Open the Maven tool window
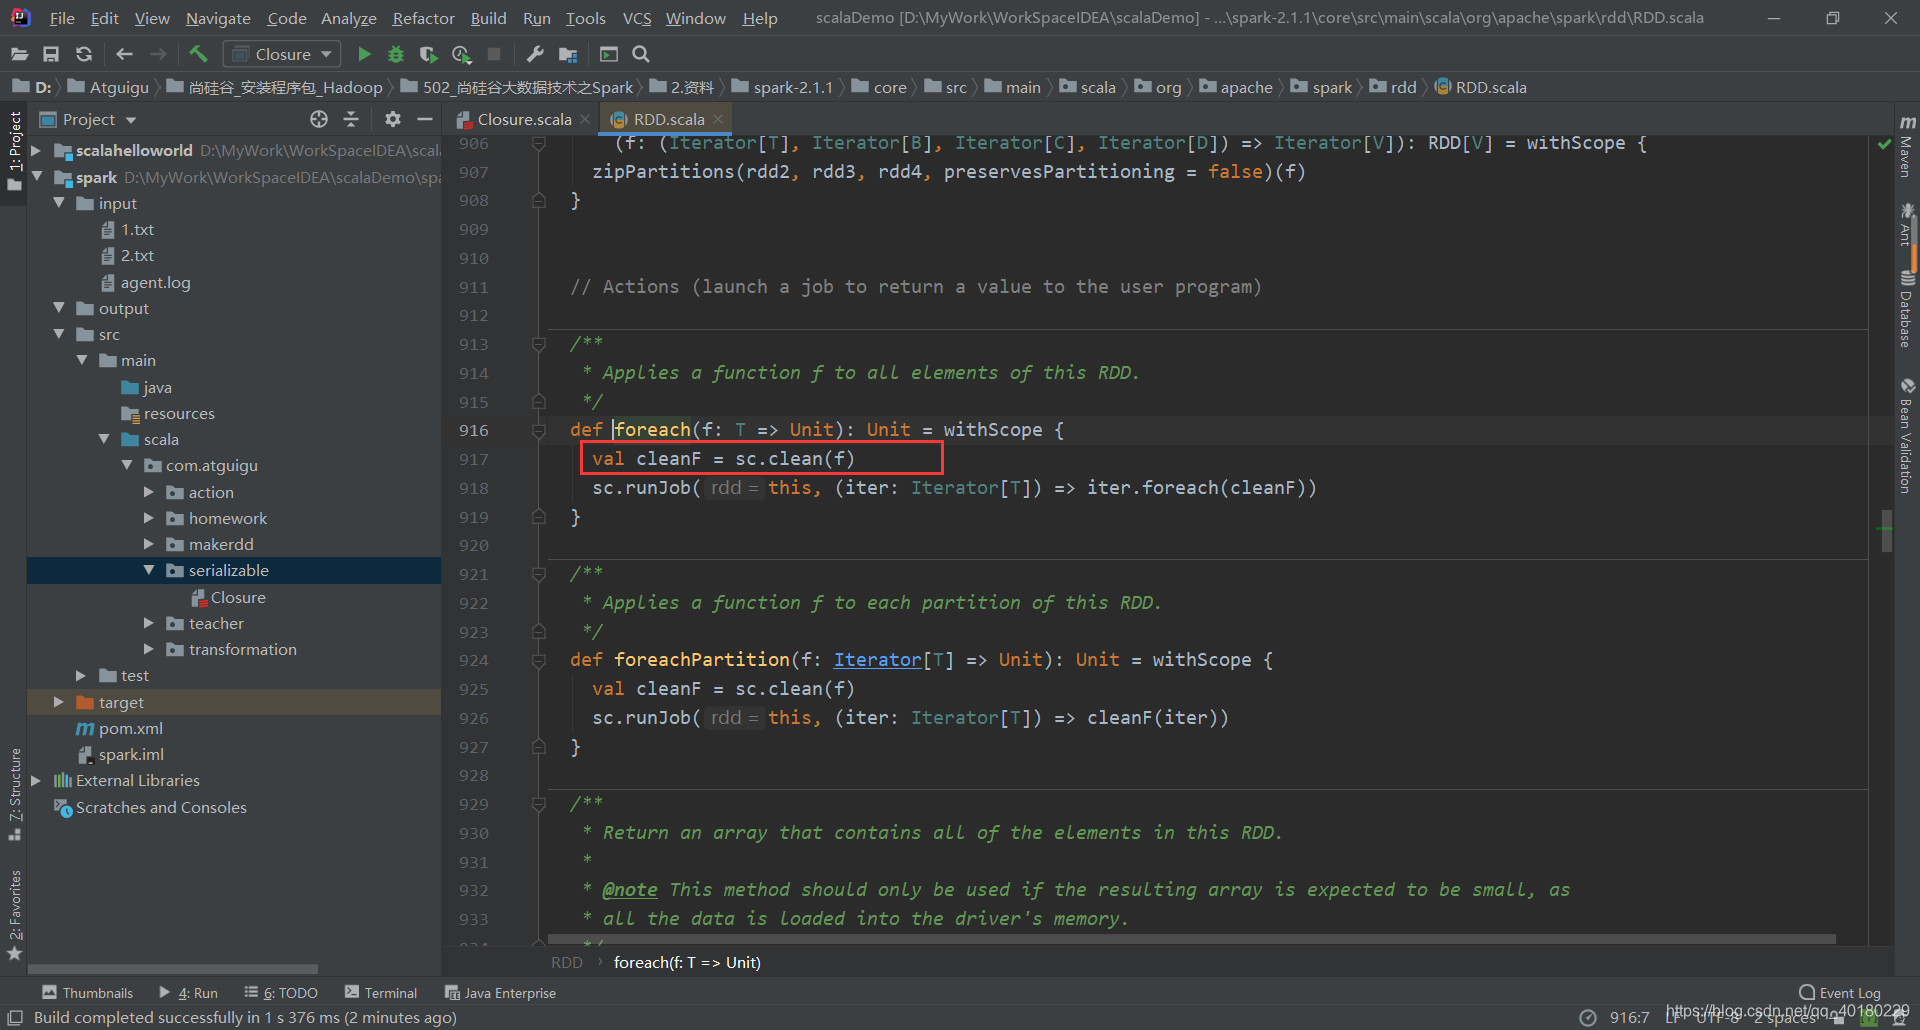1920x1030 pixels. tap(1907, 146)
